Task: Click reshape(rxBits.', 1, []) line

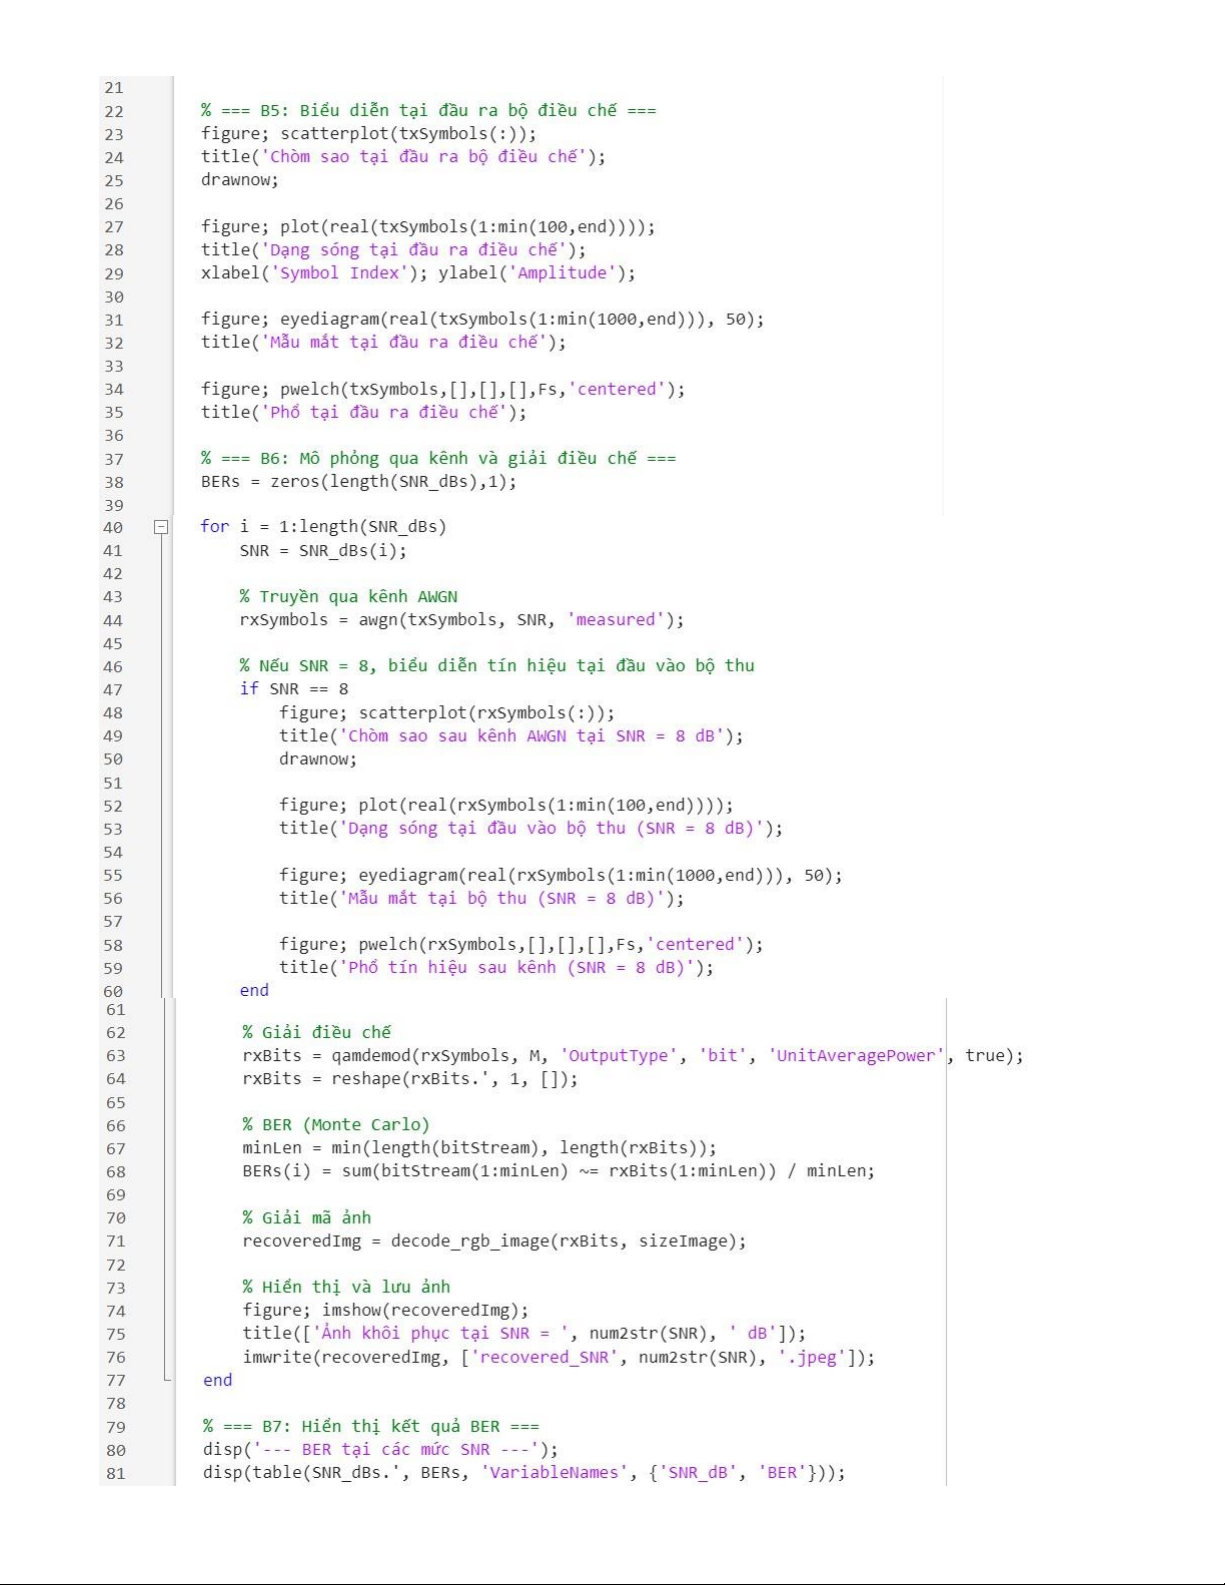Action: click(x=410, y=1078)
